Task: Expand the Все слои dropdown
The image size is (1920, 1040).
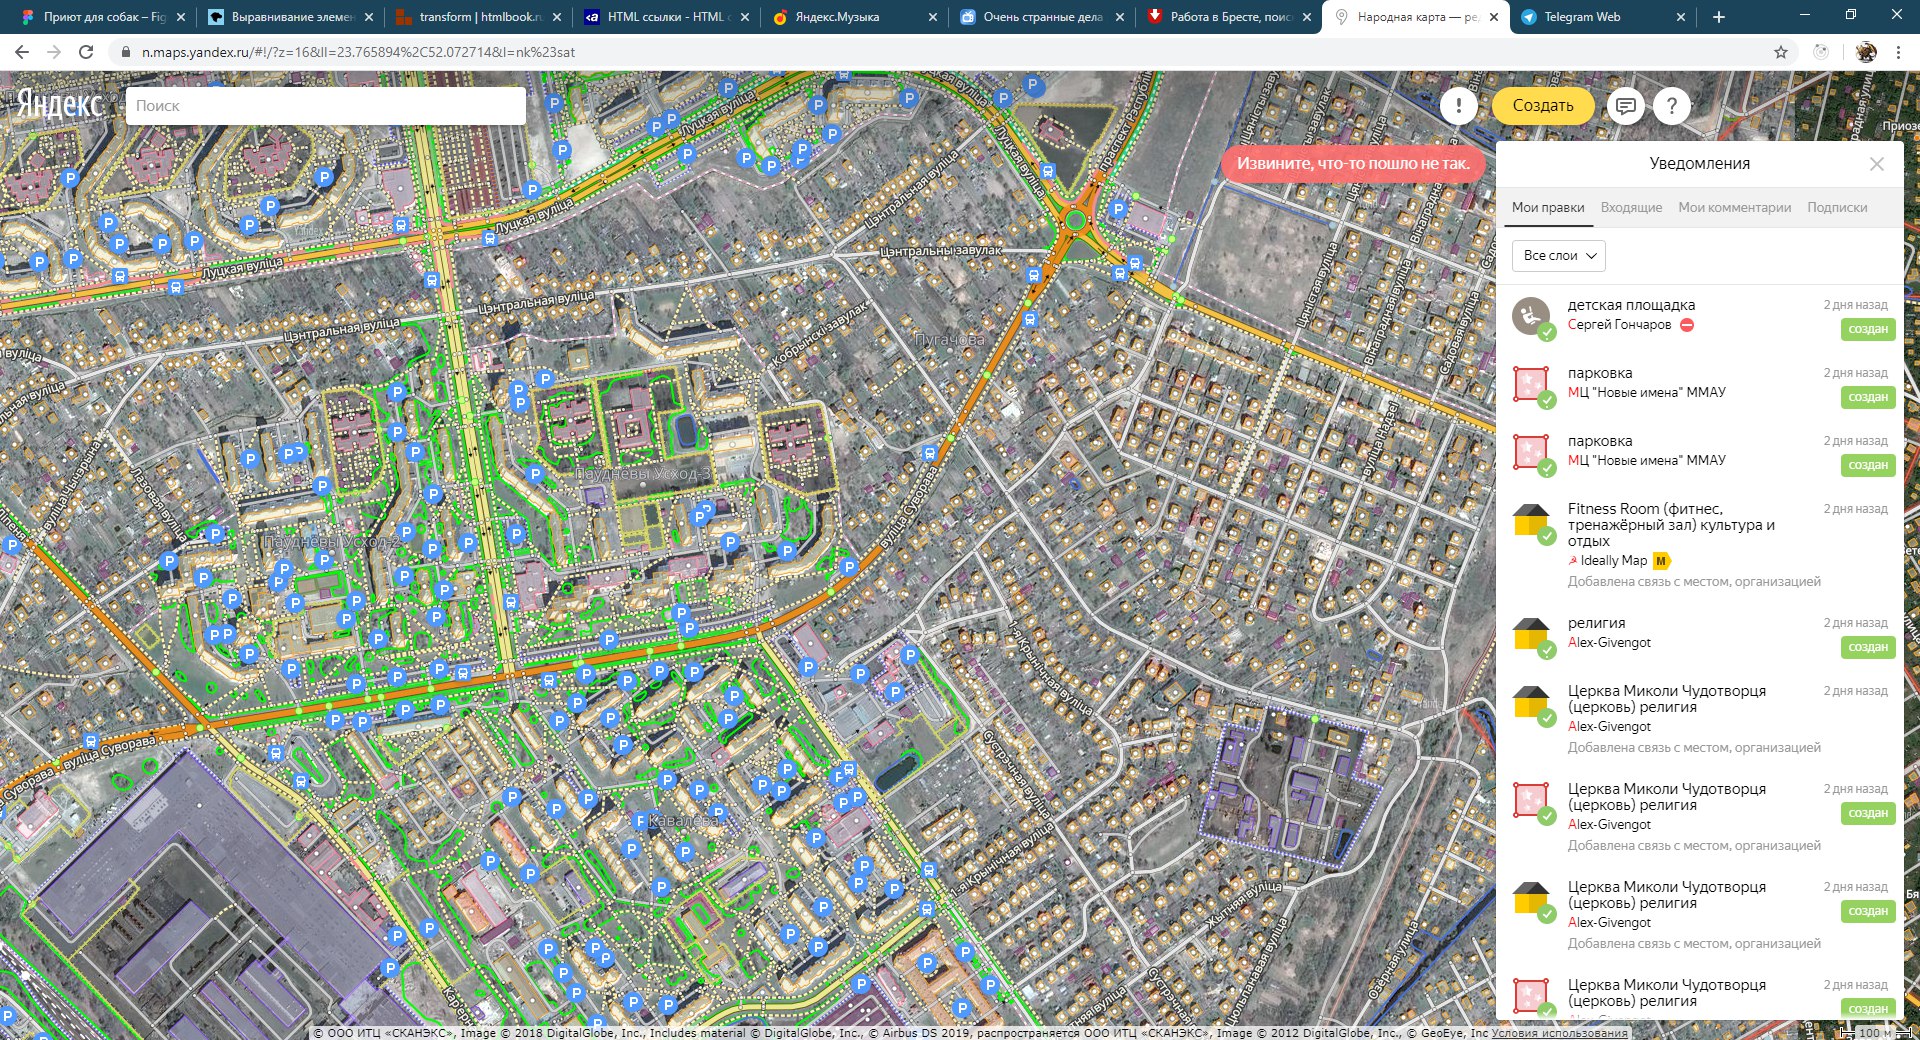Action: tap(1559, 256)
